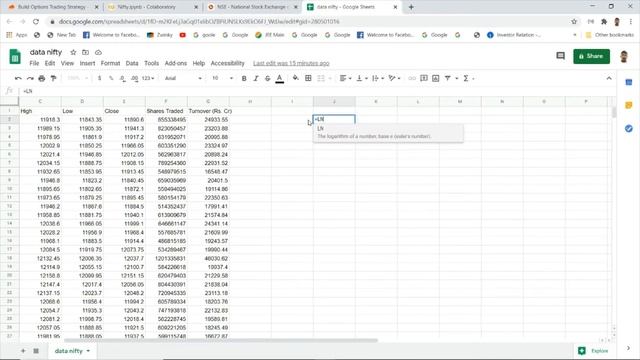Click the Insert comment icon
Viewport: 640px width, 360px height.
424,78
